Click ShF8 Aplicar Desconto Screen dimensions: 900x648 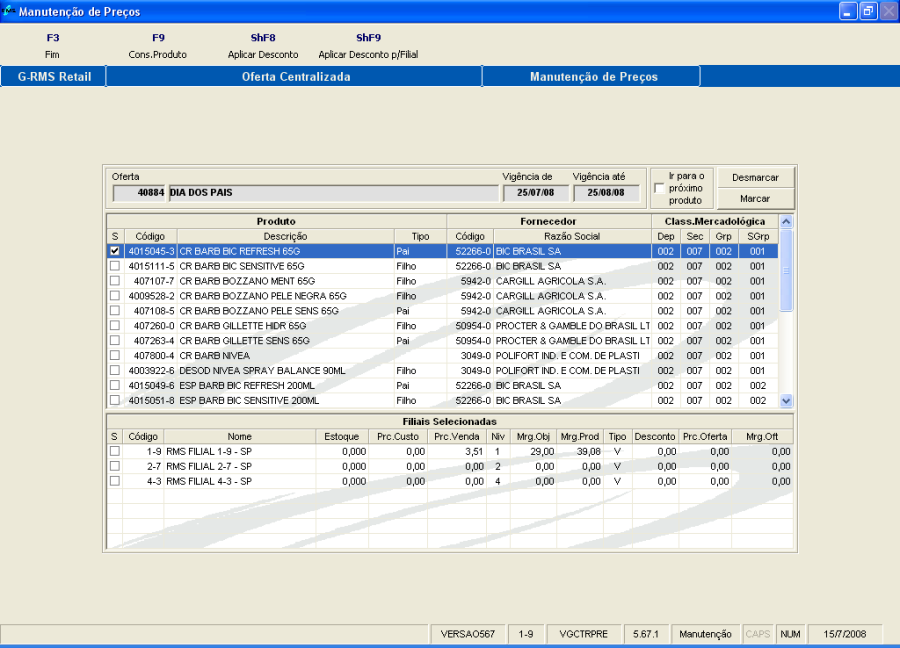coord(263,46)
